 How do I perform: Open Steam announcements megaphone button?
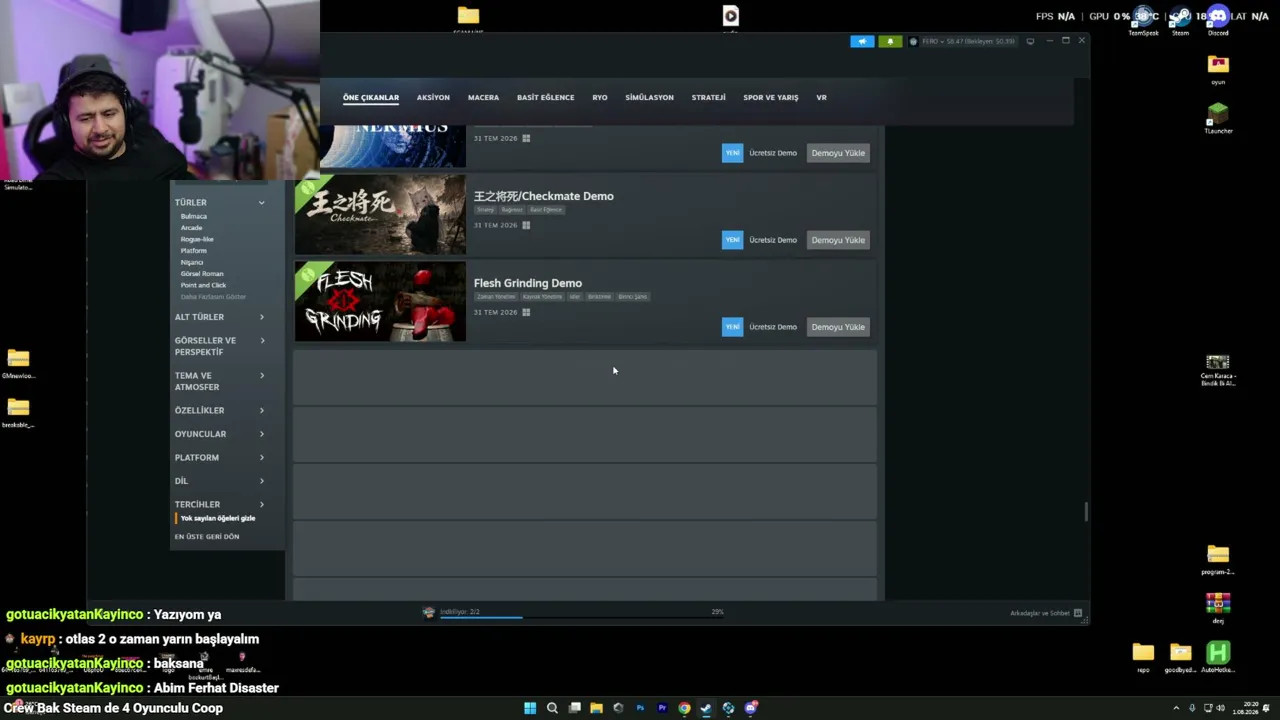coord(862,41)
